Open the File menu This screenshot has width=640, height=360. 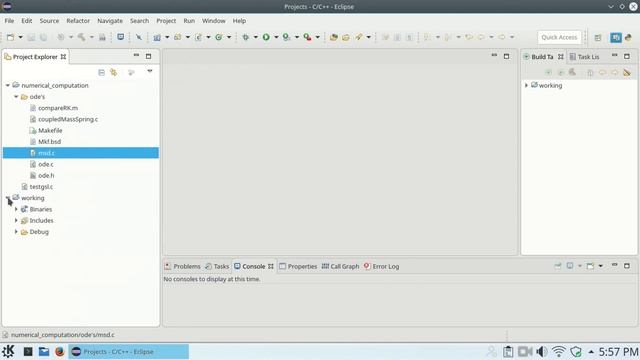coord(9,20)
